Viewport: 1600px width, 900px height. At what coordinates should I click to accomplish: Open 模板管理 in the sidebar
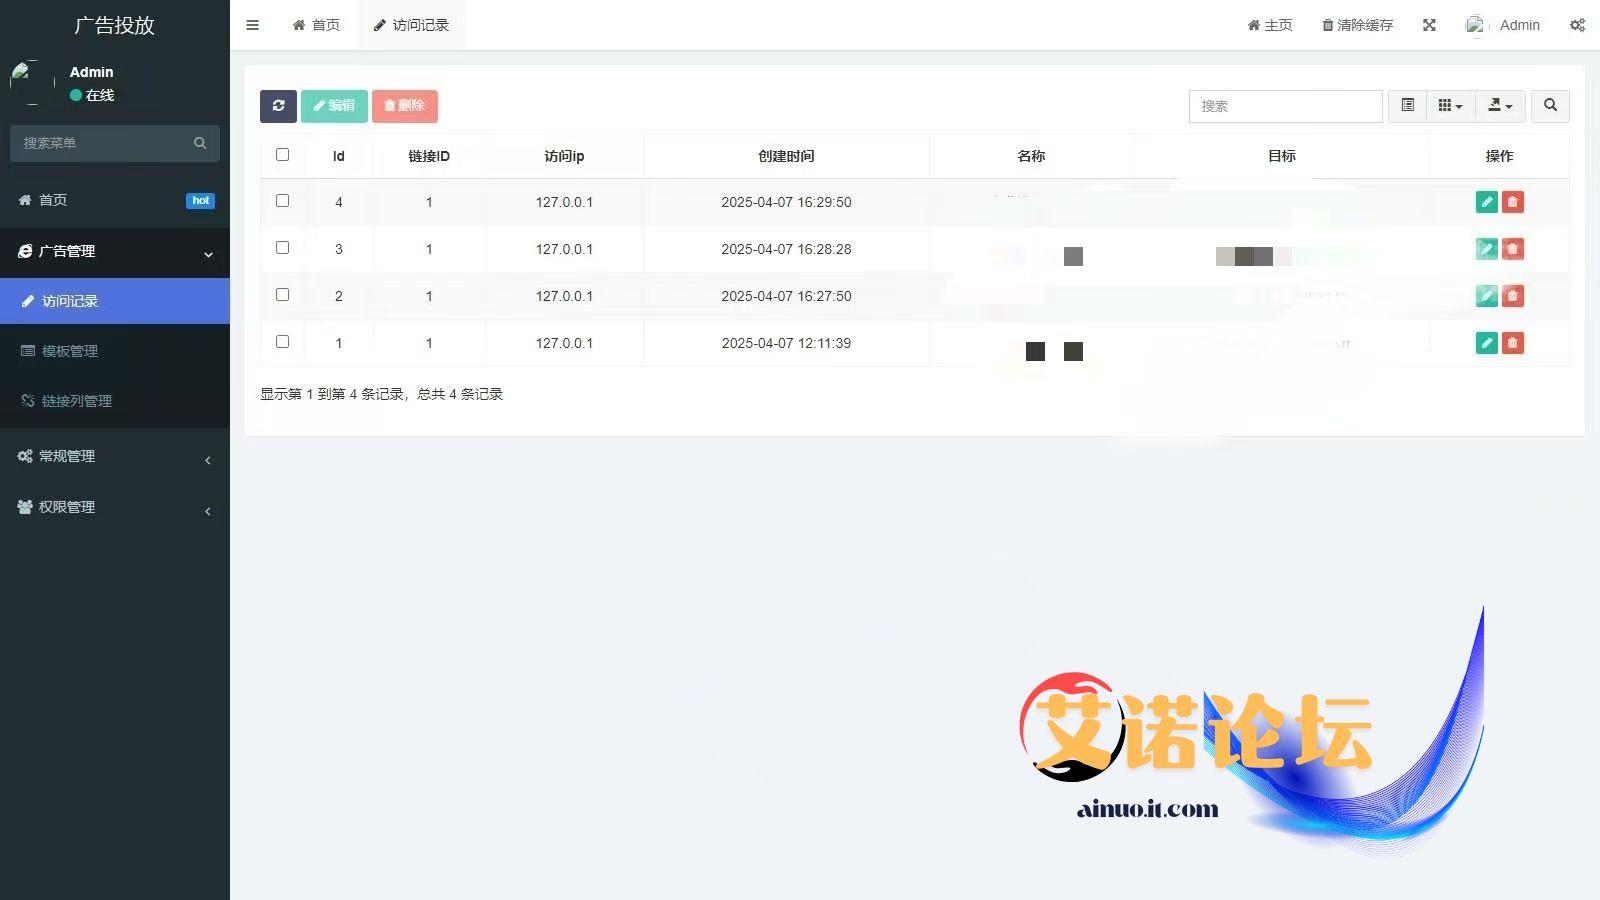pyautogui.click(x=115, y=351)
